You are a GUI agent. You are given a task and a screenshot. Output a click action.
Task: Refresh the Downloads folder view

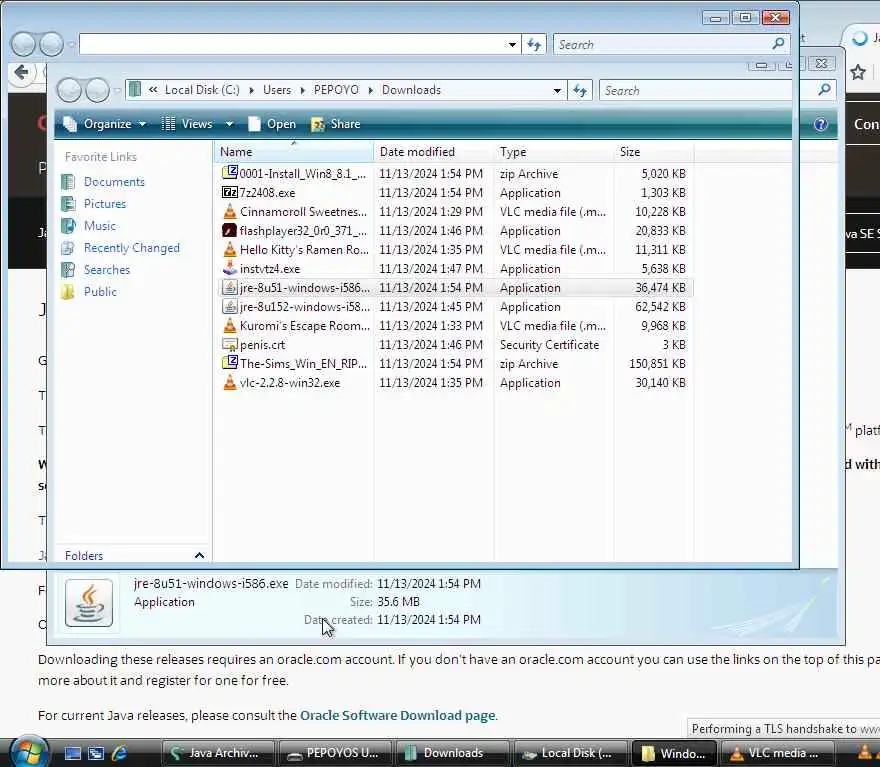[580, 90]
